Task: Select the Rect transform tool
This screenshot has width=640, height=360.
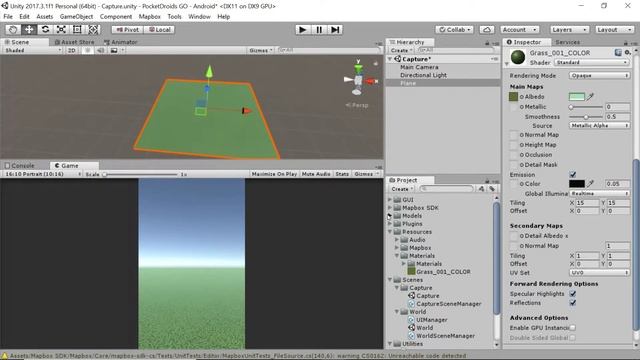Action: tap(77, 30)
